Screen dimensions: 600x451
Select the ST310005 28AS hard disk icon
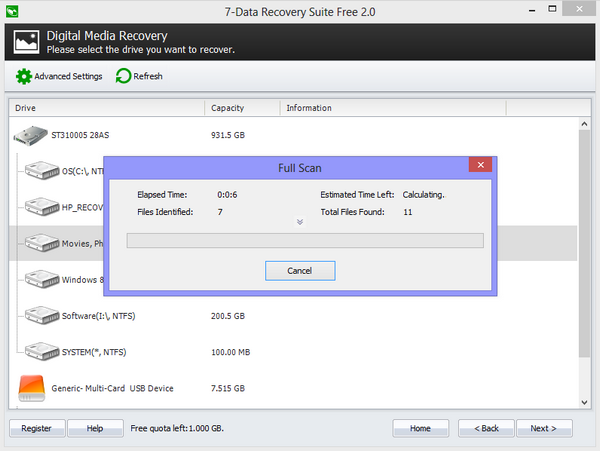pyautogui.click(x=30, y=135)
